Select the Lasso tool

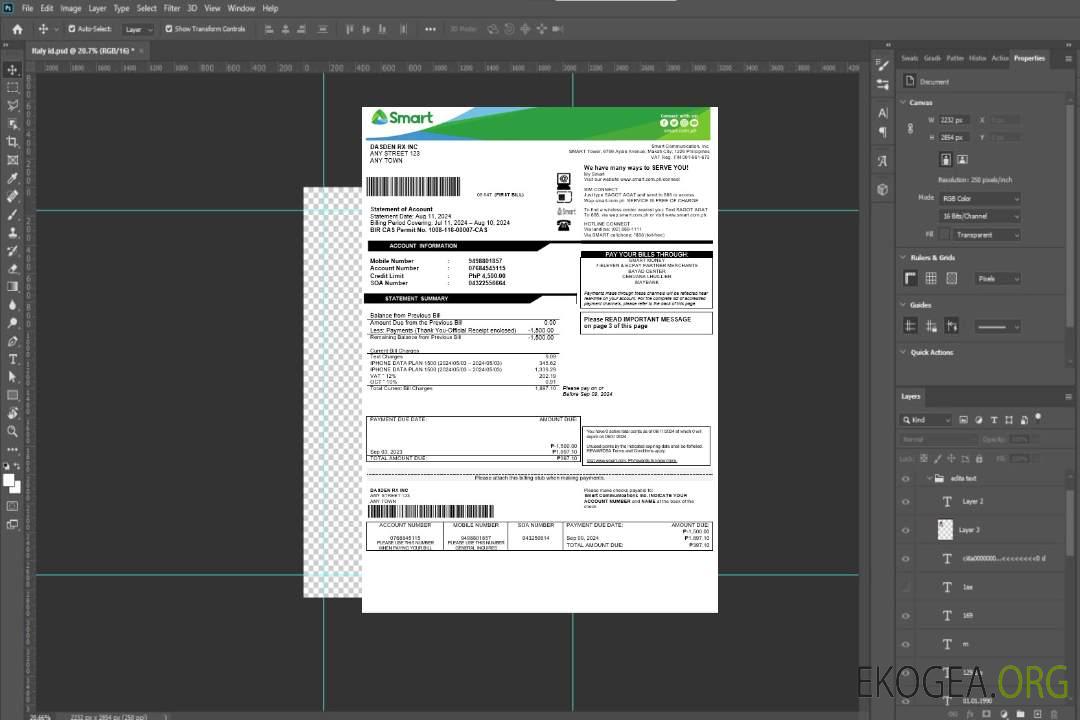(12, 105)
